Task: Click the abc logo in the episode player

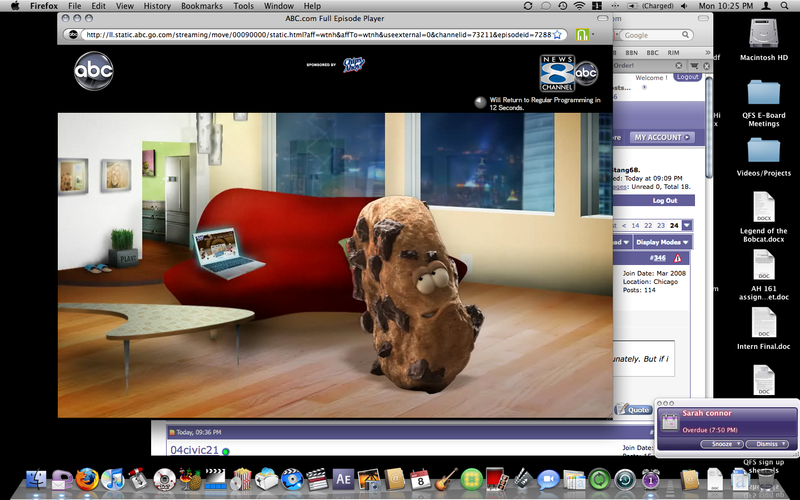Action: coord(94,70)
